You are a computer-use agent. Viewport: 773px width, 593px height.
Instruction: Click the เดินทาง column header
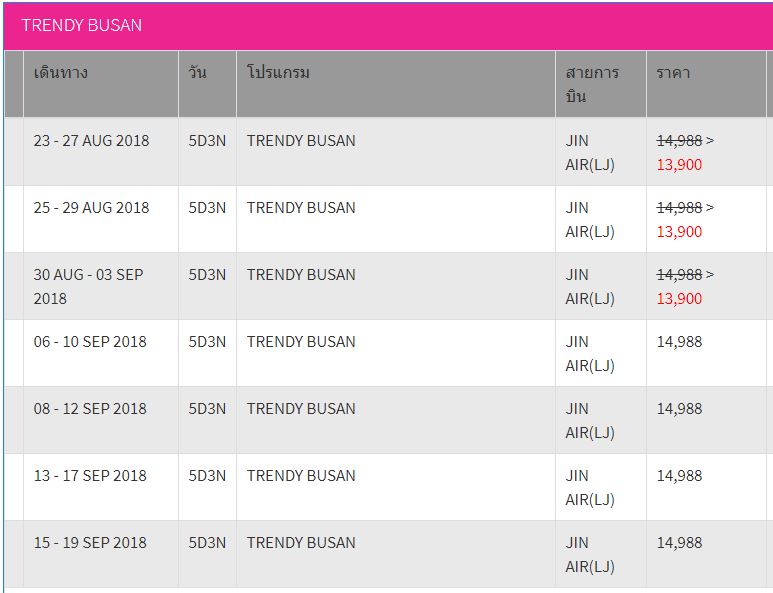point(60,73)
